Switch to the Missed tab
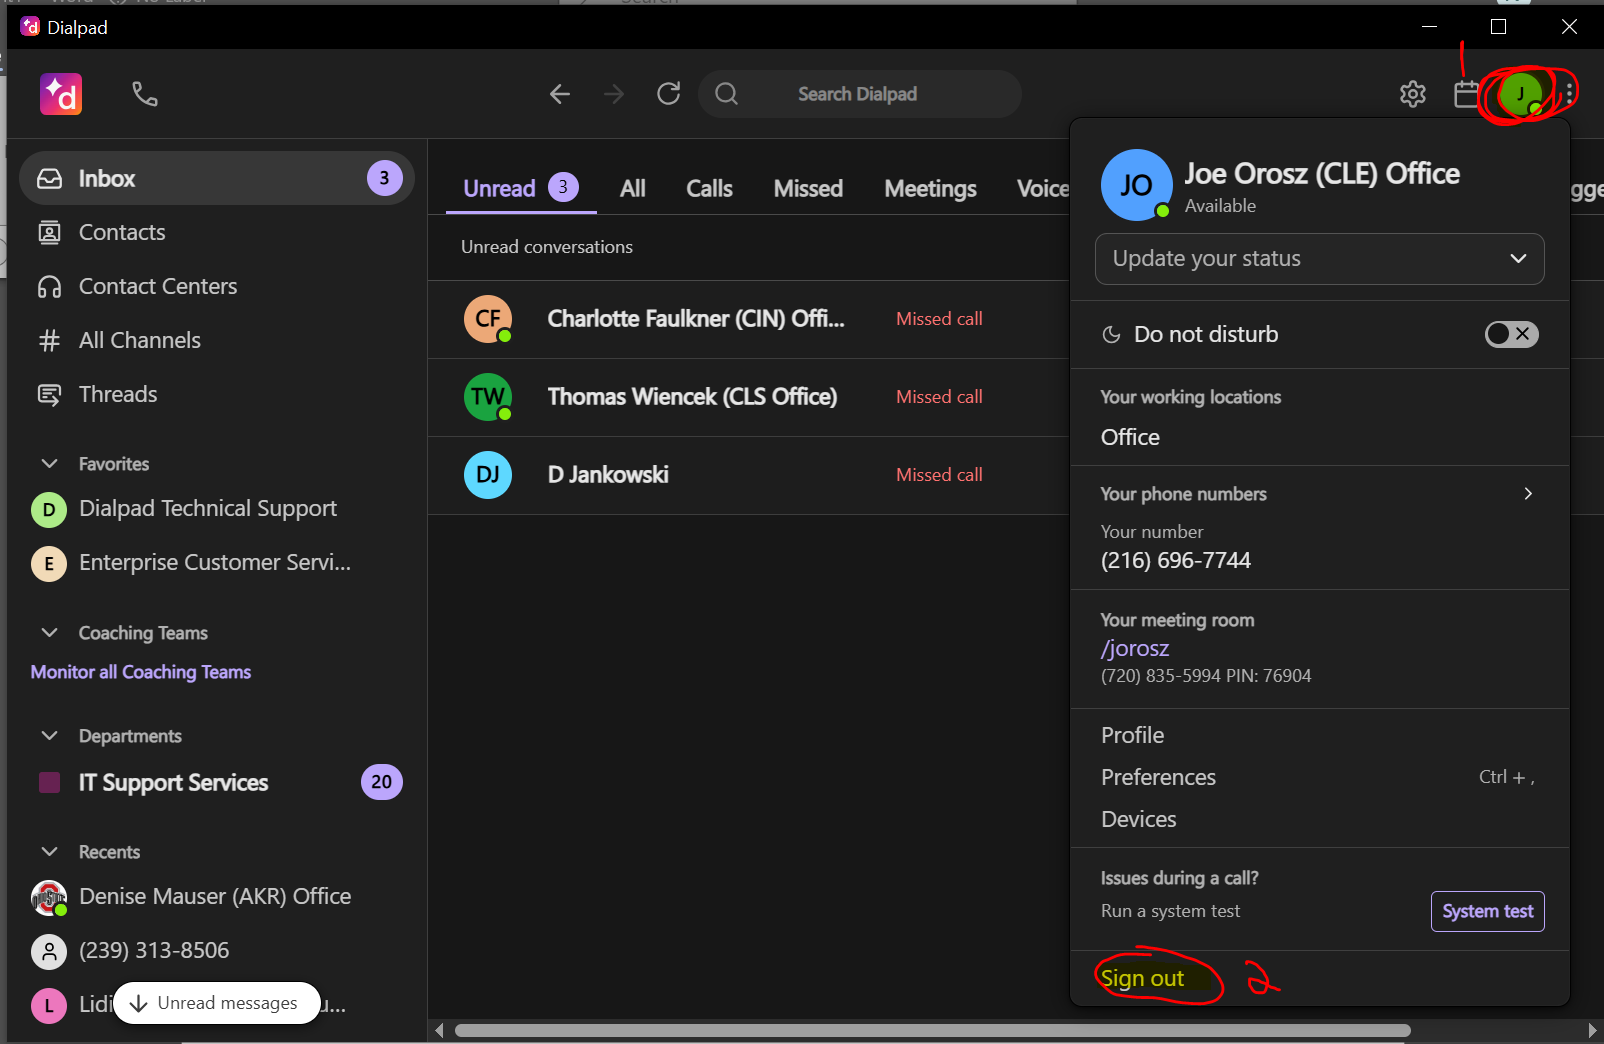The image size is (1604, 1044). (x=808, y=188)
